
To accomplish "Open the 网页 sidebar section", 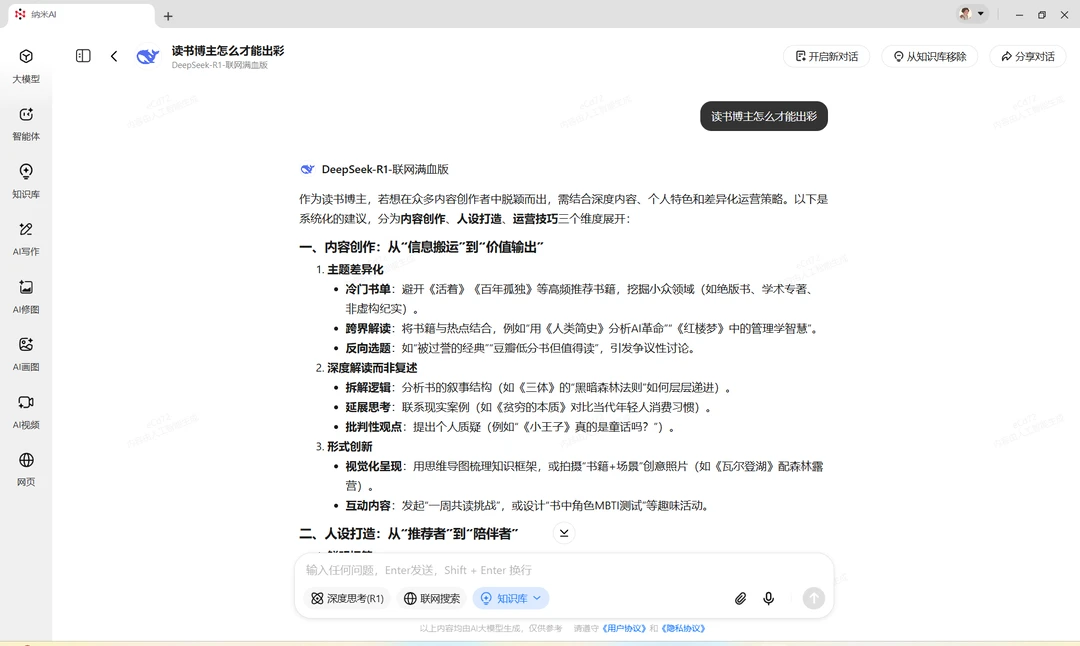I will [26, 470].
